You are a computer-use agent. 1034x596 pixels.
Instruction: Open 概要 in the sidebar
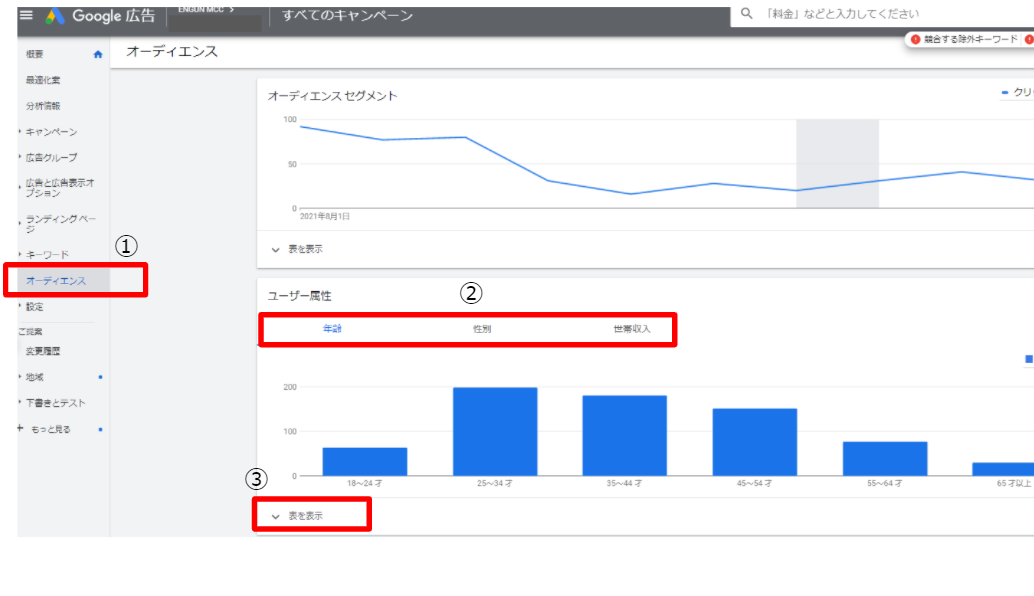[34, 54]
